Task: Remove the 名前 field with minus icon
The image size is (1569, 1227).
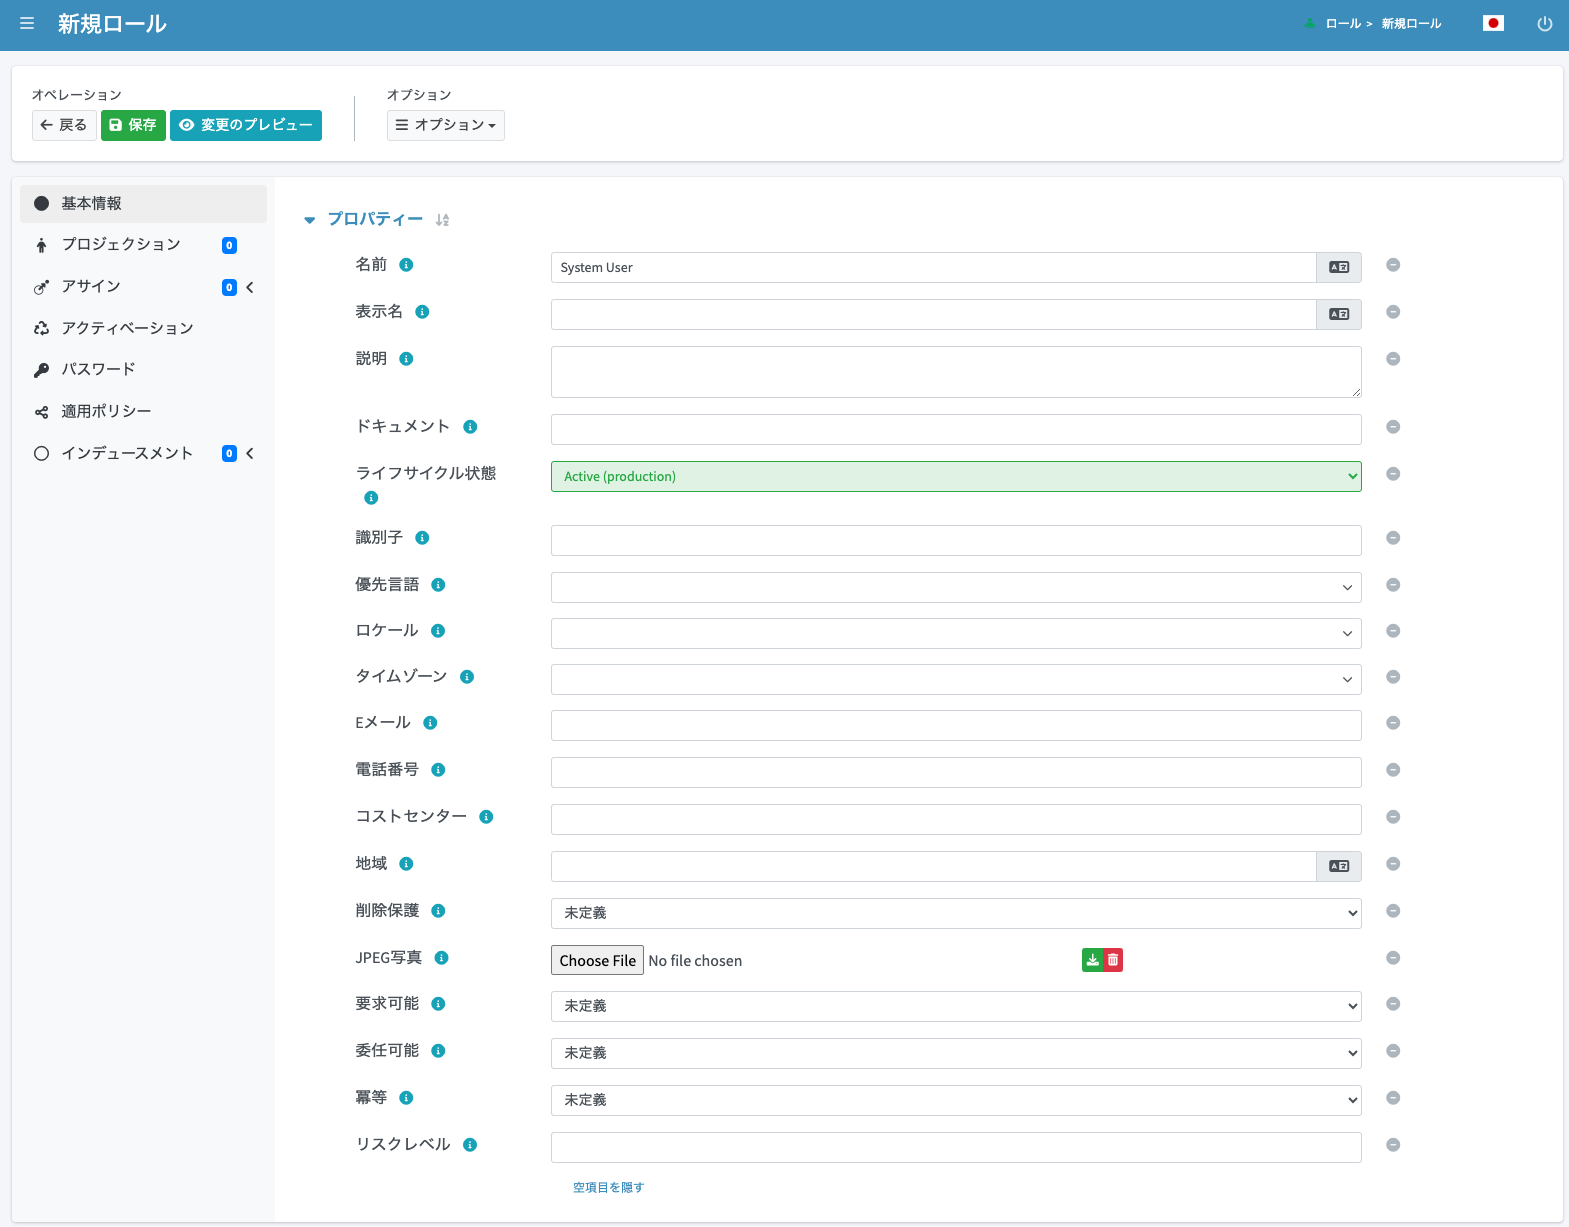Action: click(x=1393, y=265)
